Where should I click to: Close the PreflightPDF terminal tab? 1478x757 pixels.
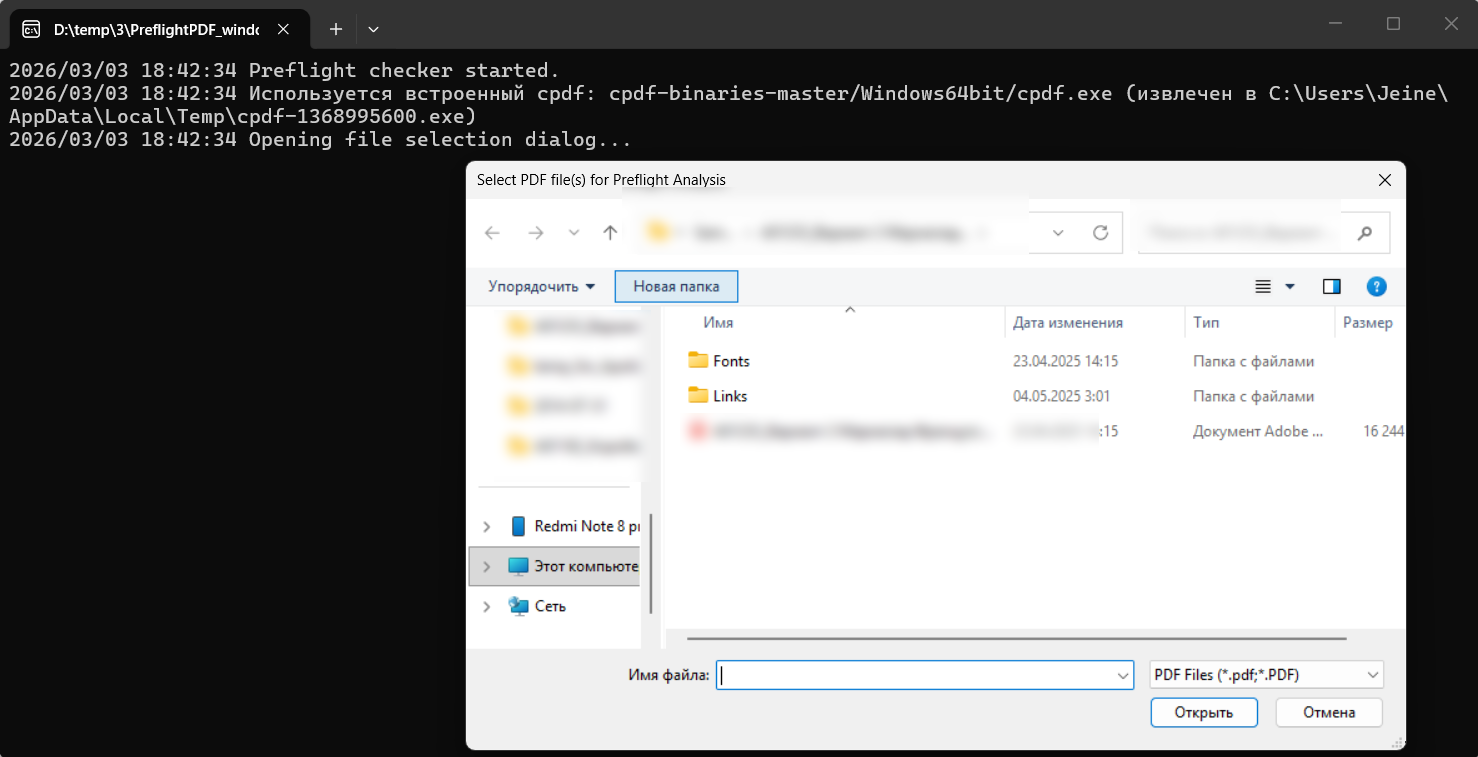tap(283, 29)
